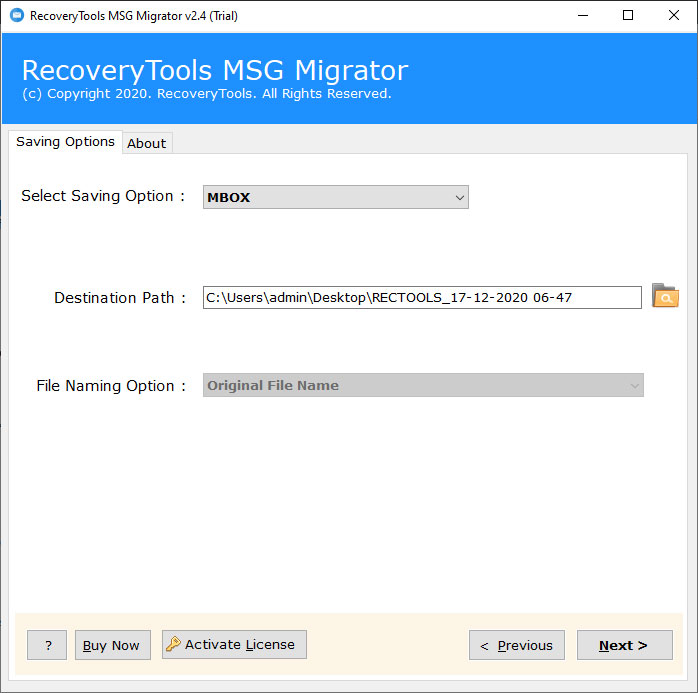Viewport: 698px width, 693px height.
Task: Close the MSG Migrator window
Action: pyautogui.click(x=674, y=16)
